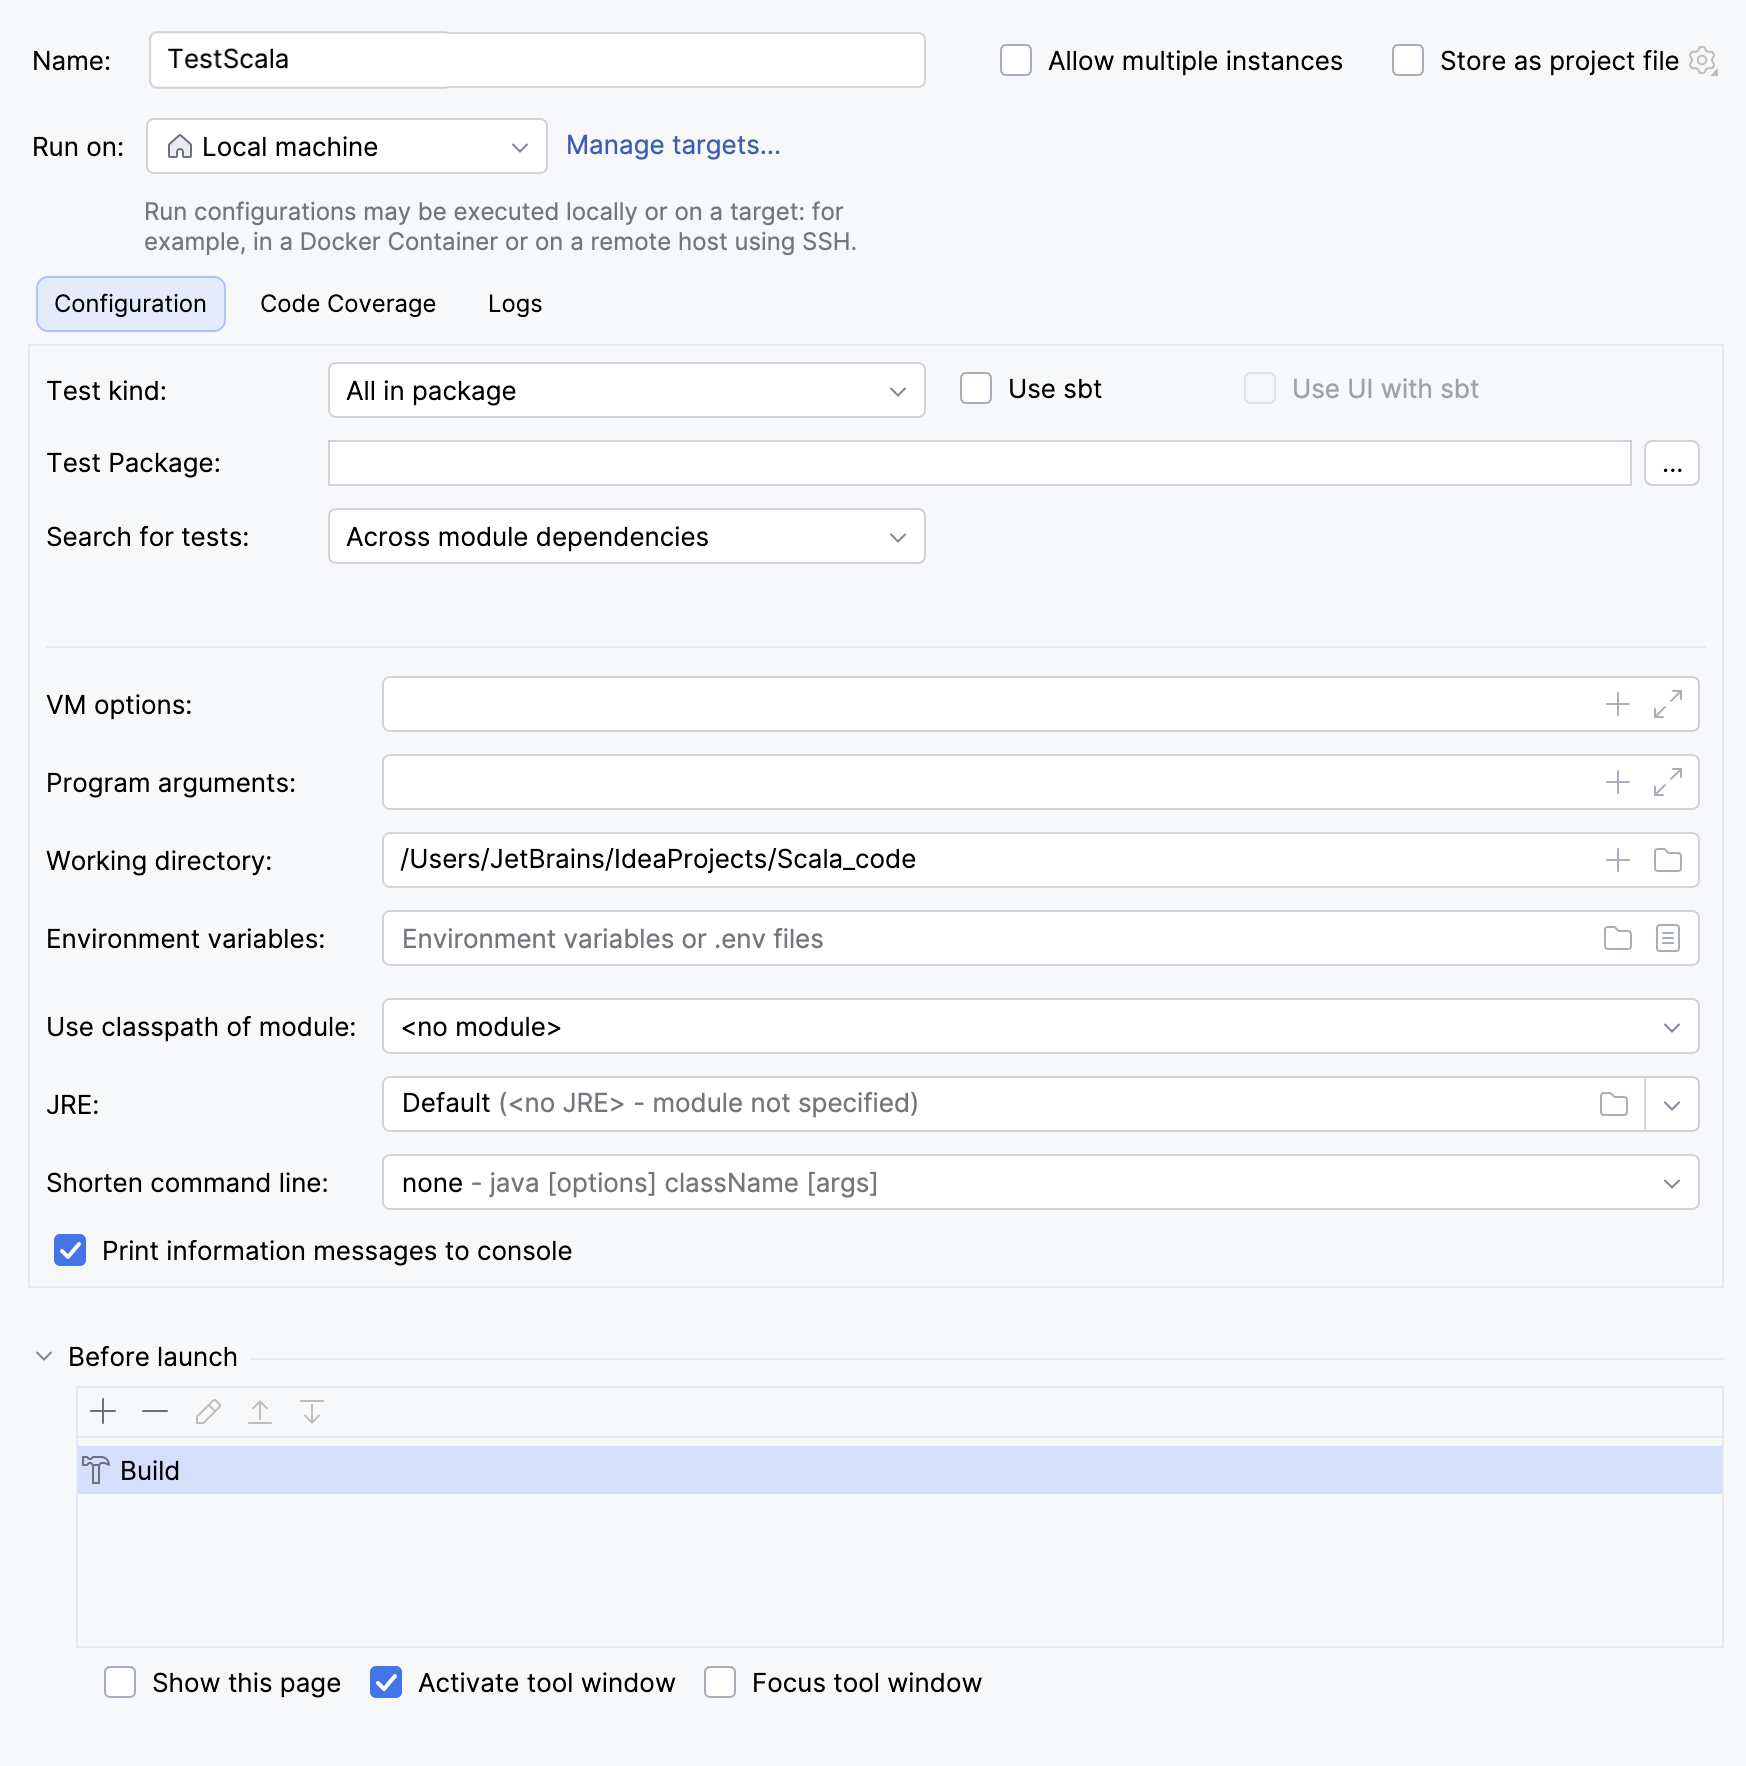Open project file settings gear icon
The width and height of the screenshot is (1746, 1766).
pyautogui.click(x=1703, y=61)
